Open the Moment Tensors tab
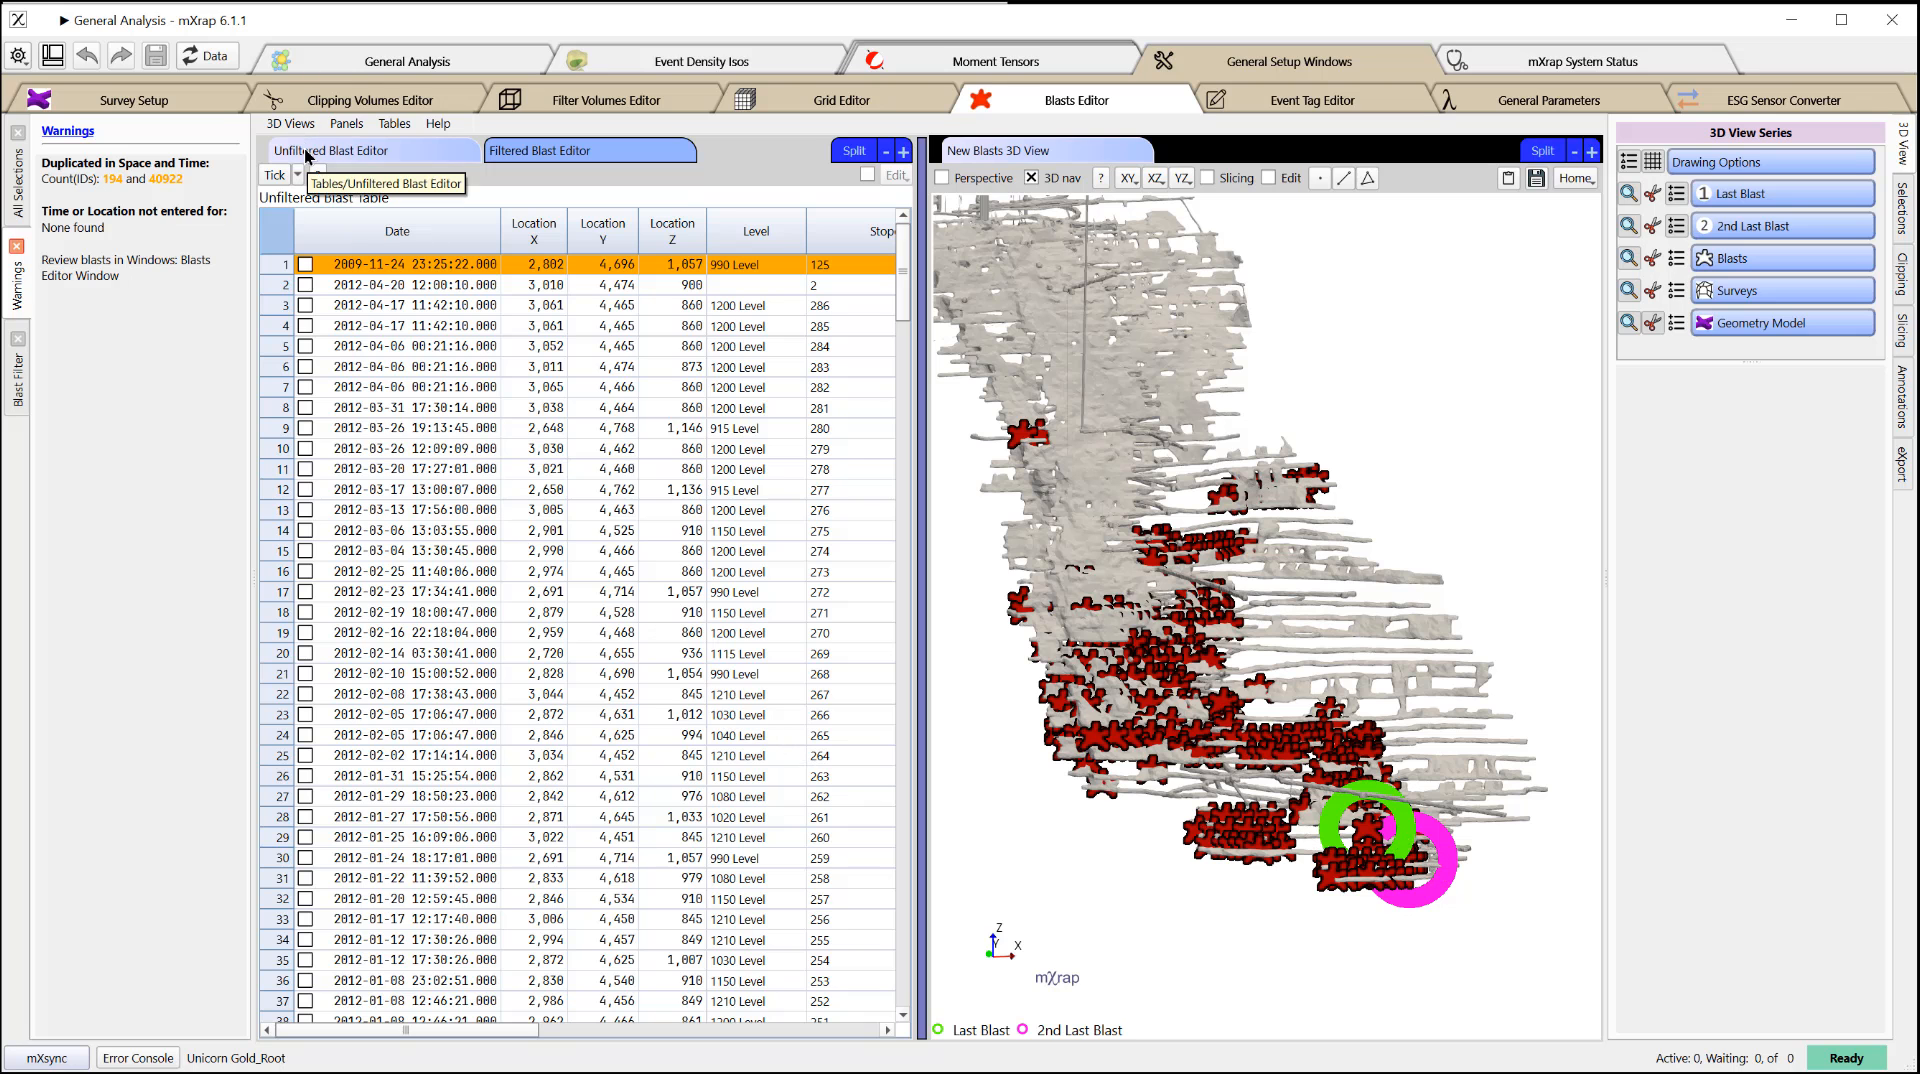Viewport: 1920px width, 1074px height. pyautogui.click(x=995, y=62)
